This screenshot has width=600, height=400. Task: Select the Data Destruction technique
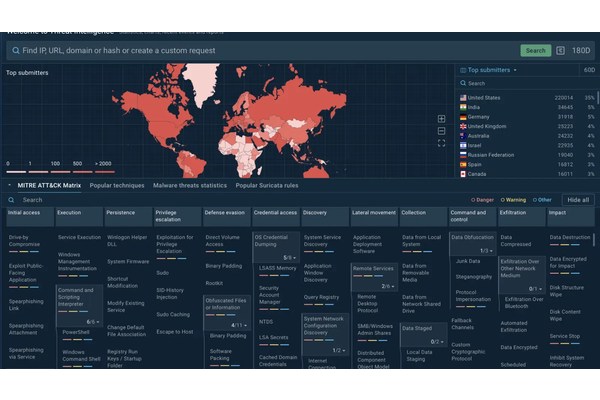point(570,237)
